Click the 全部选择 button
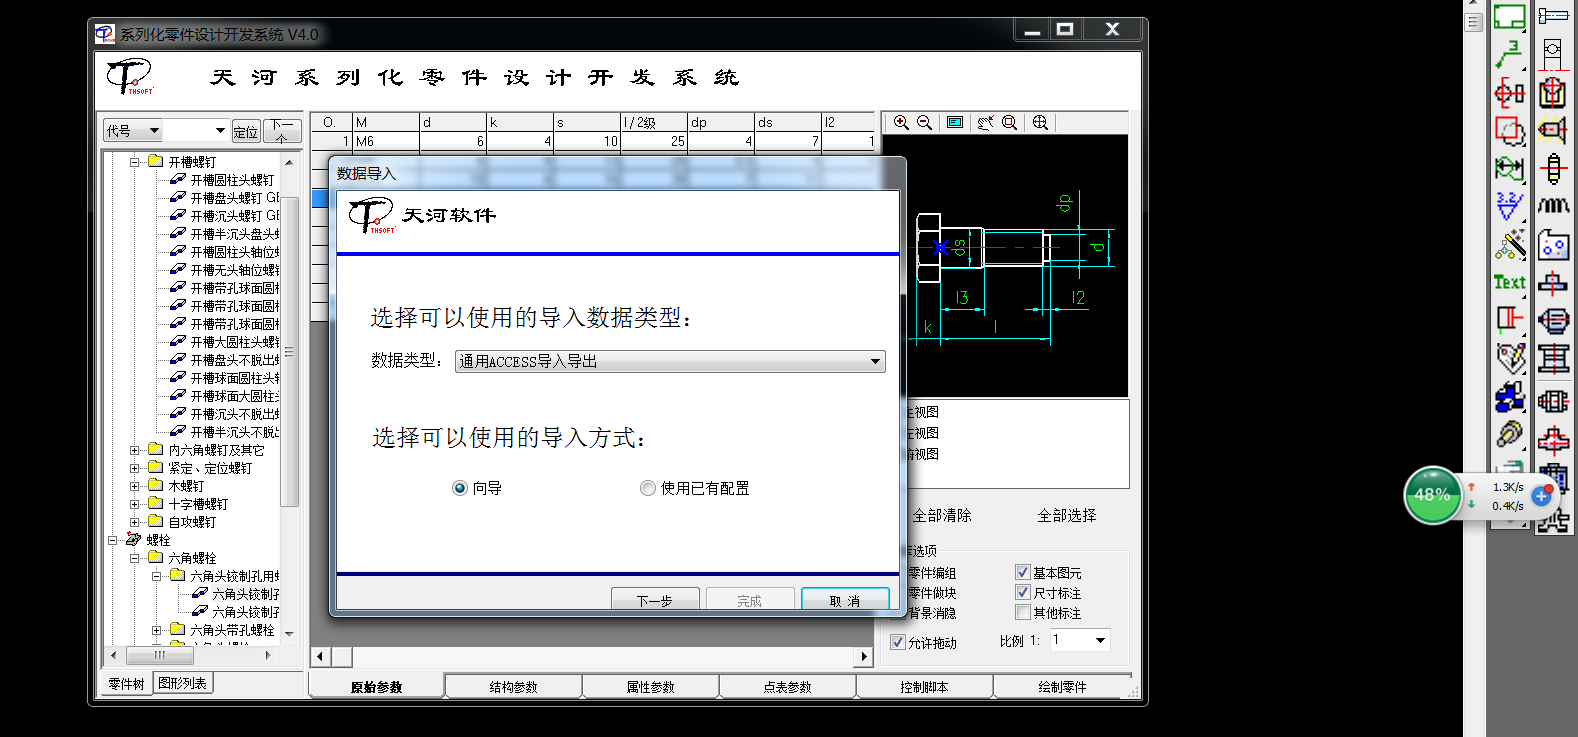The image size is (1578, 737). pos(1066,515)
